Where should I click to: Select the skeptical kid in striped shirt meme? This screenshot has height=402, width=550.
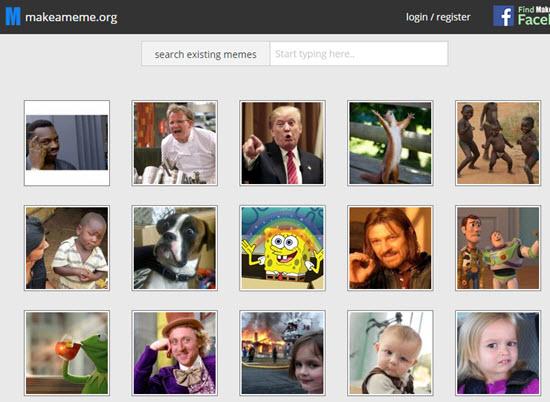click(x=67, y=248)
